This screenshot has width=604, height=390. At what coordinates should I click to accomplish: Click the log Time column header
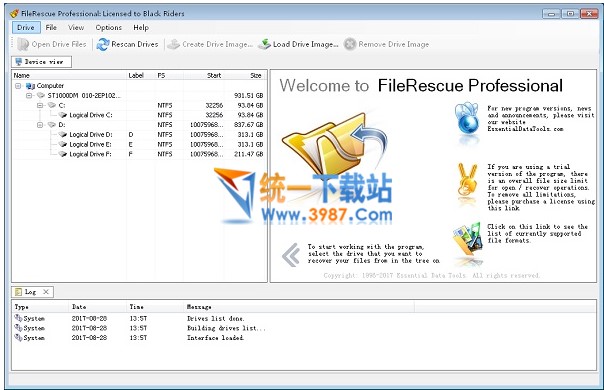(x=155, y=307)
